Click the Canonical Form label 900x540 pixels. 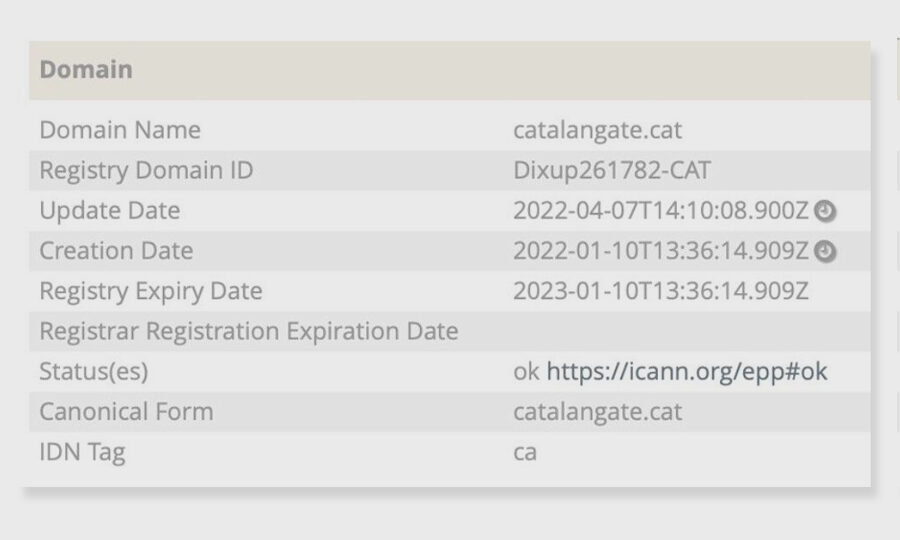(x=126, y=412)
